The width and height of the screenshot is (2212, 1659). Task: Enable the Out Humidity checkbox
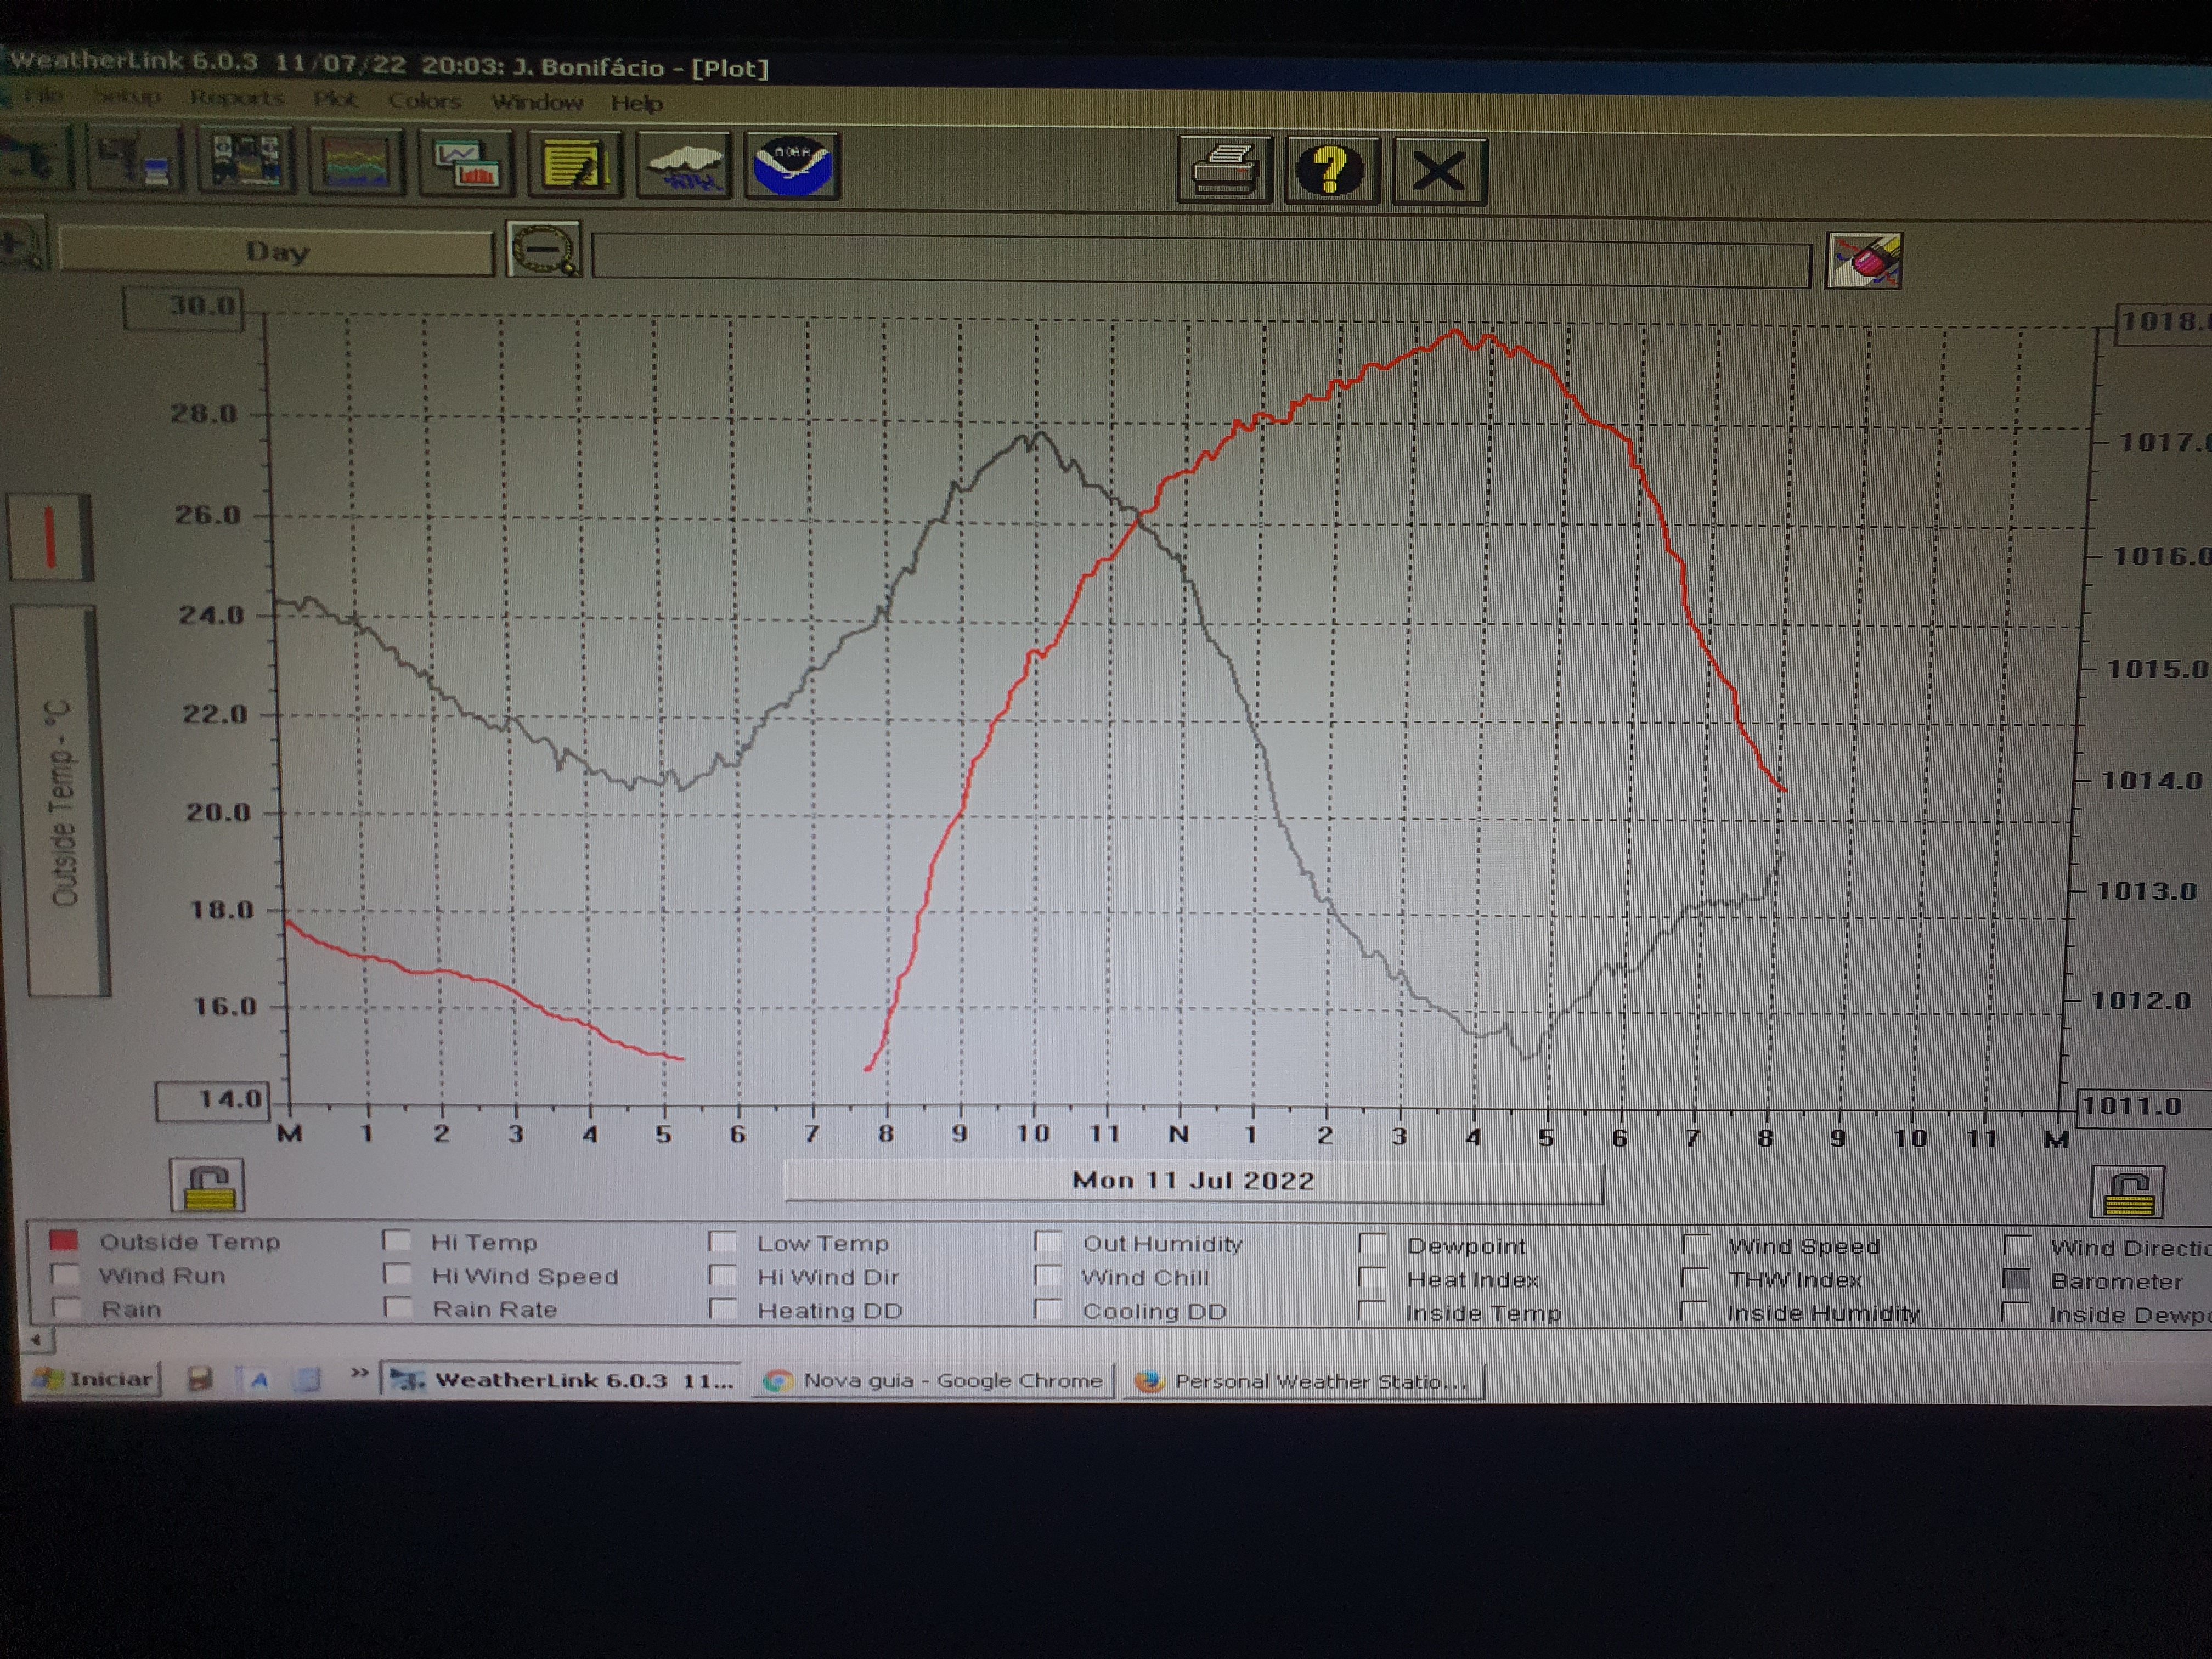(1048, 1242)
